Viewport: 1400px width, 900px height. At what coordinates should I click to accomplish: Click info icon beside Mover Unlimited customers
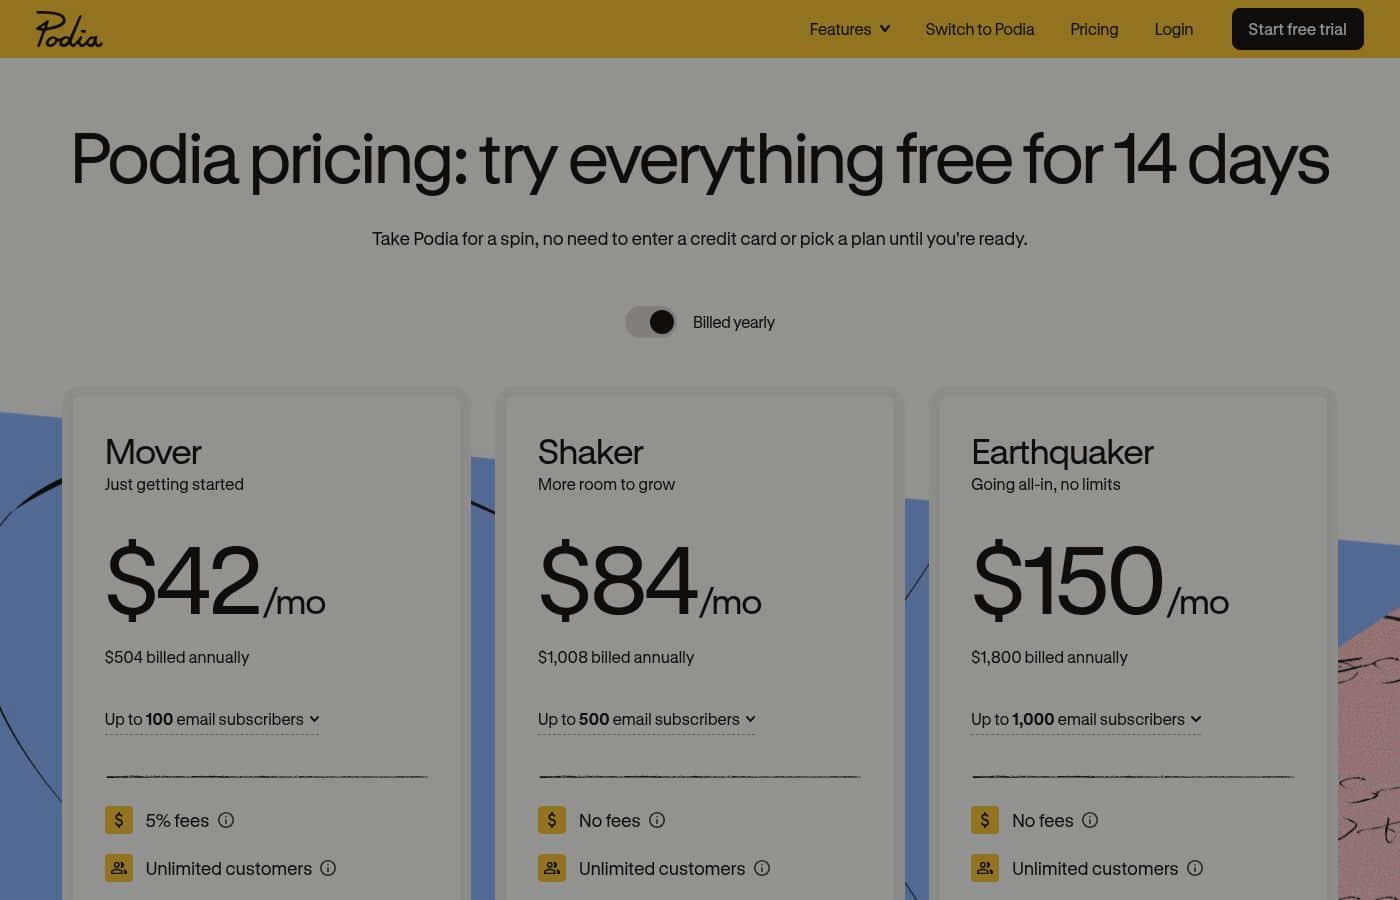click(328, 868)
